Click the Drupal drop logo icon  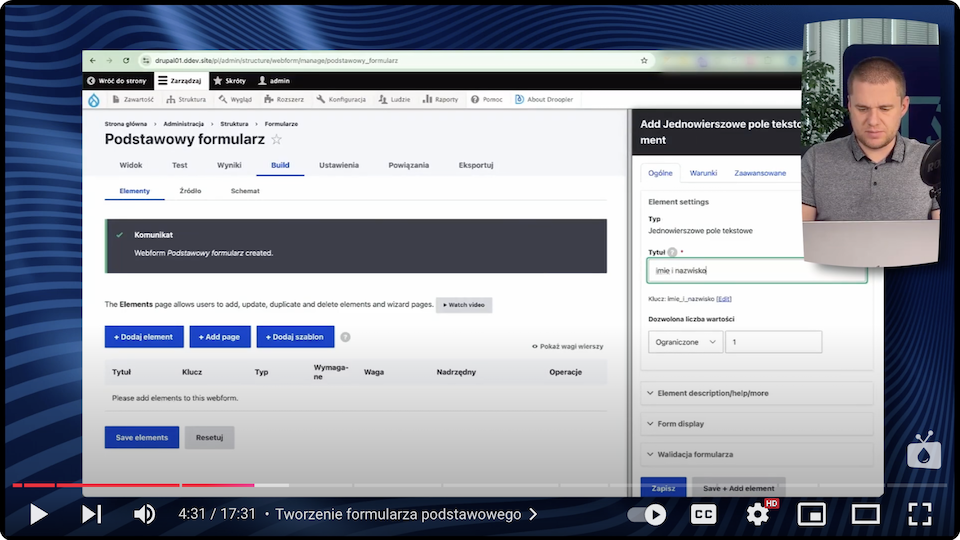tap(94, 100)
